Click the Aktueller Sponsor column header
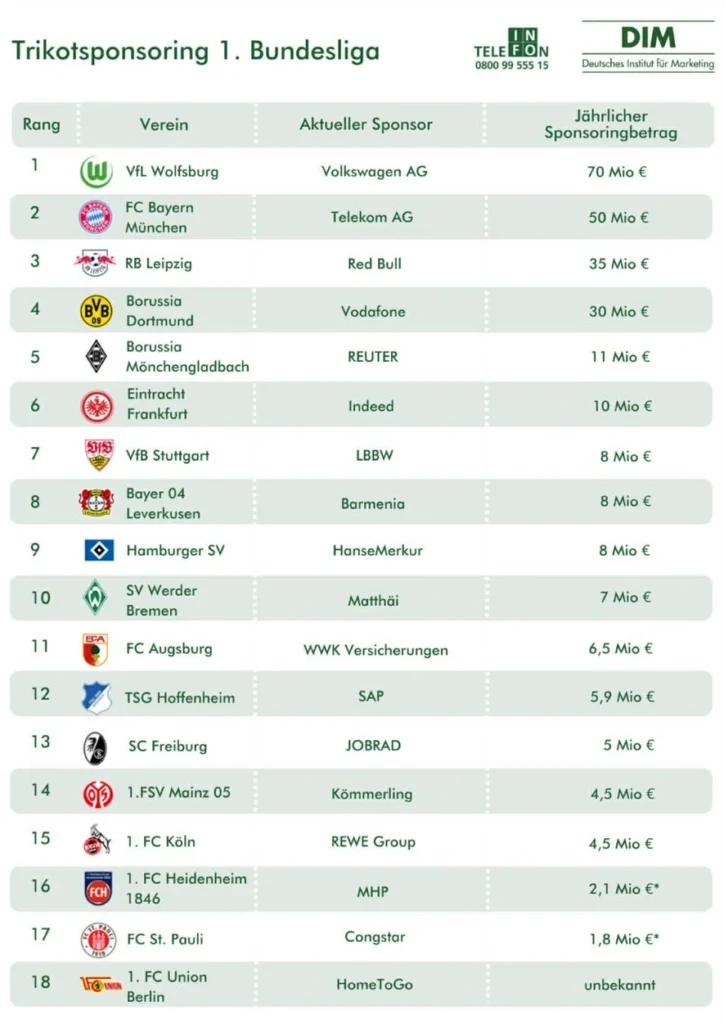The width and height of the screenshot is (724, 1024). click(x=366, y=125)
